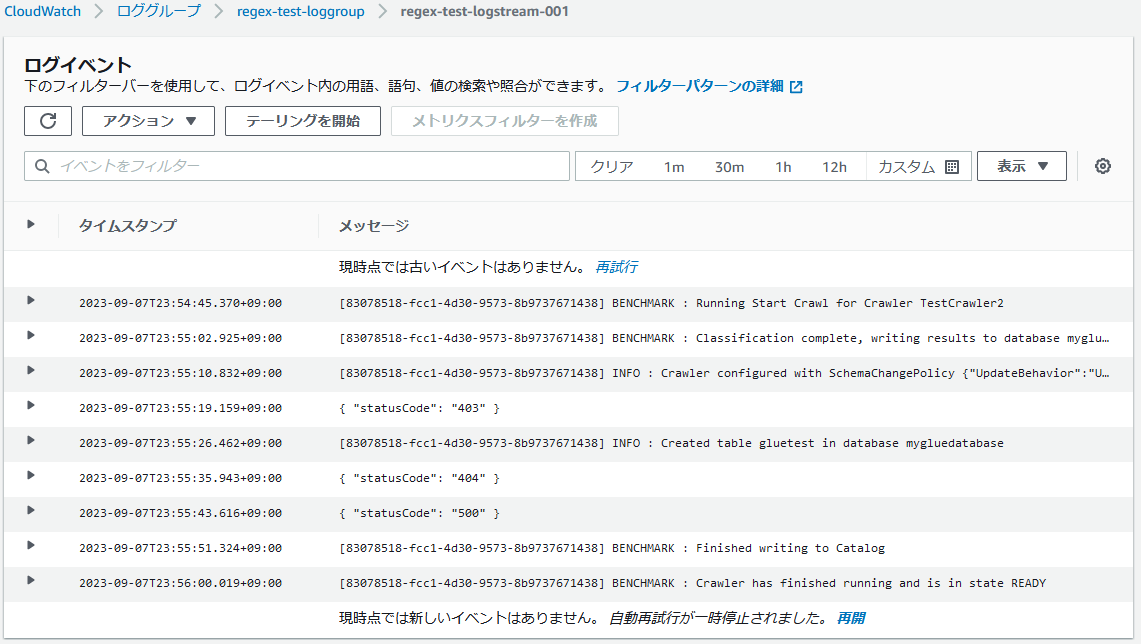Click the custom range calendar icon
Screen dimensions: 1141x644
click(x=952, y=167)
